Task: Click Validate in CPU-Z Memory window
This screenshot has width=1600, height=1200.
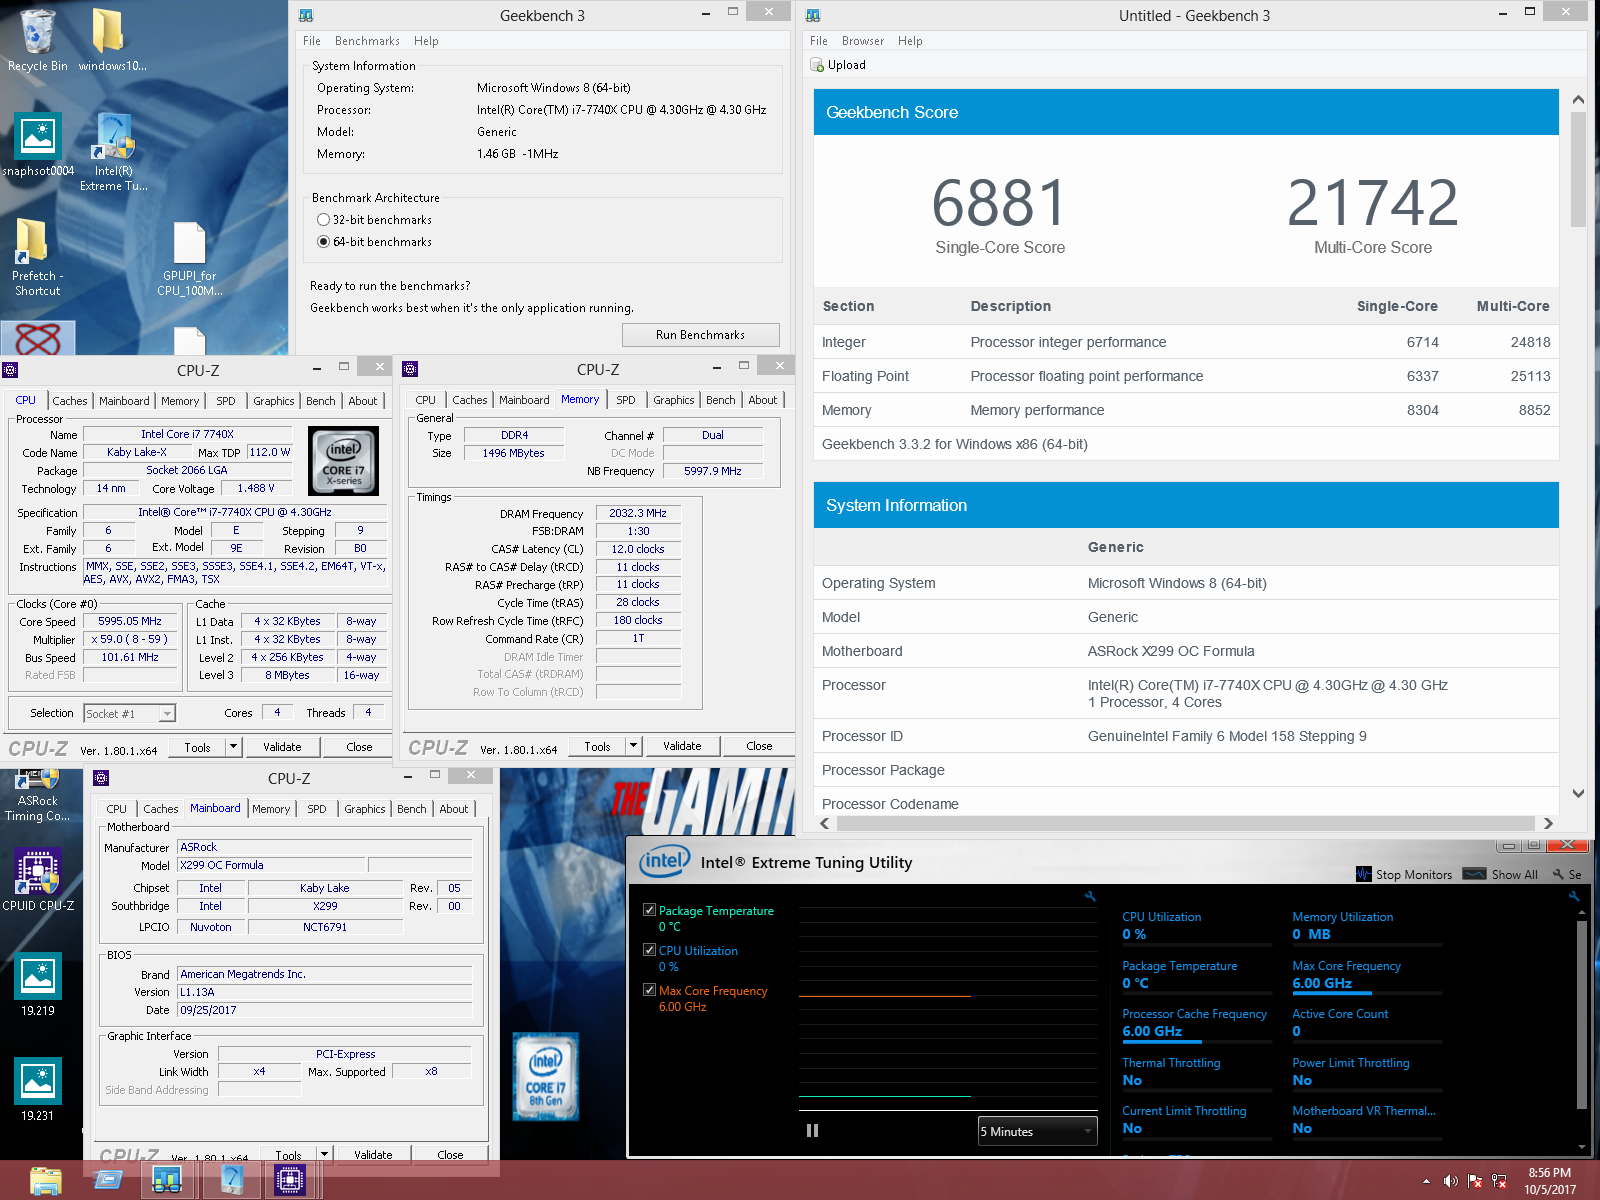Action: (x=682, y=746)
